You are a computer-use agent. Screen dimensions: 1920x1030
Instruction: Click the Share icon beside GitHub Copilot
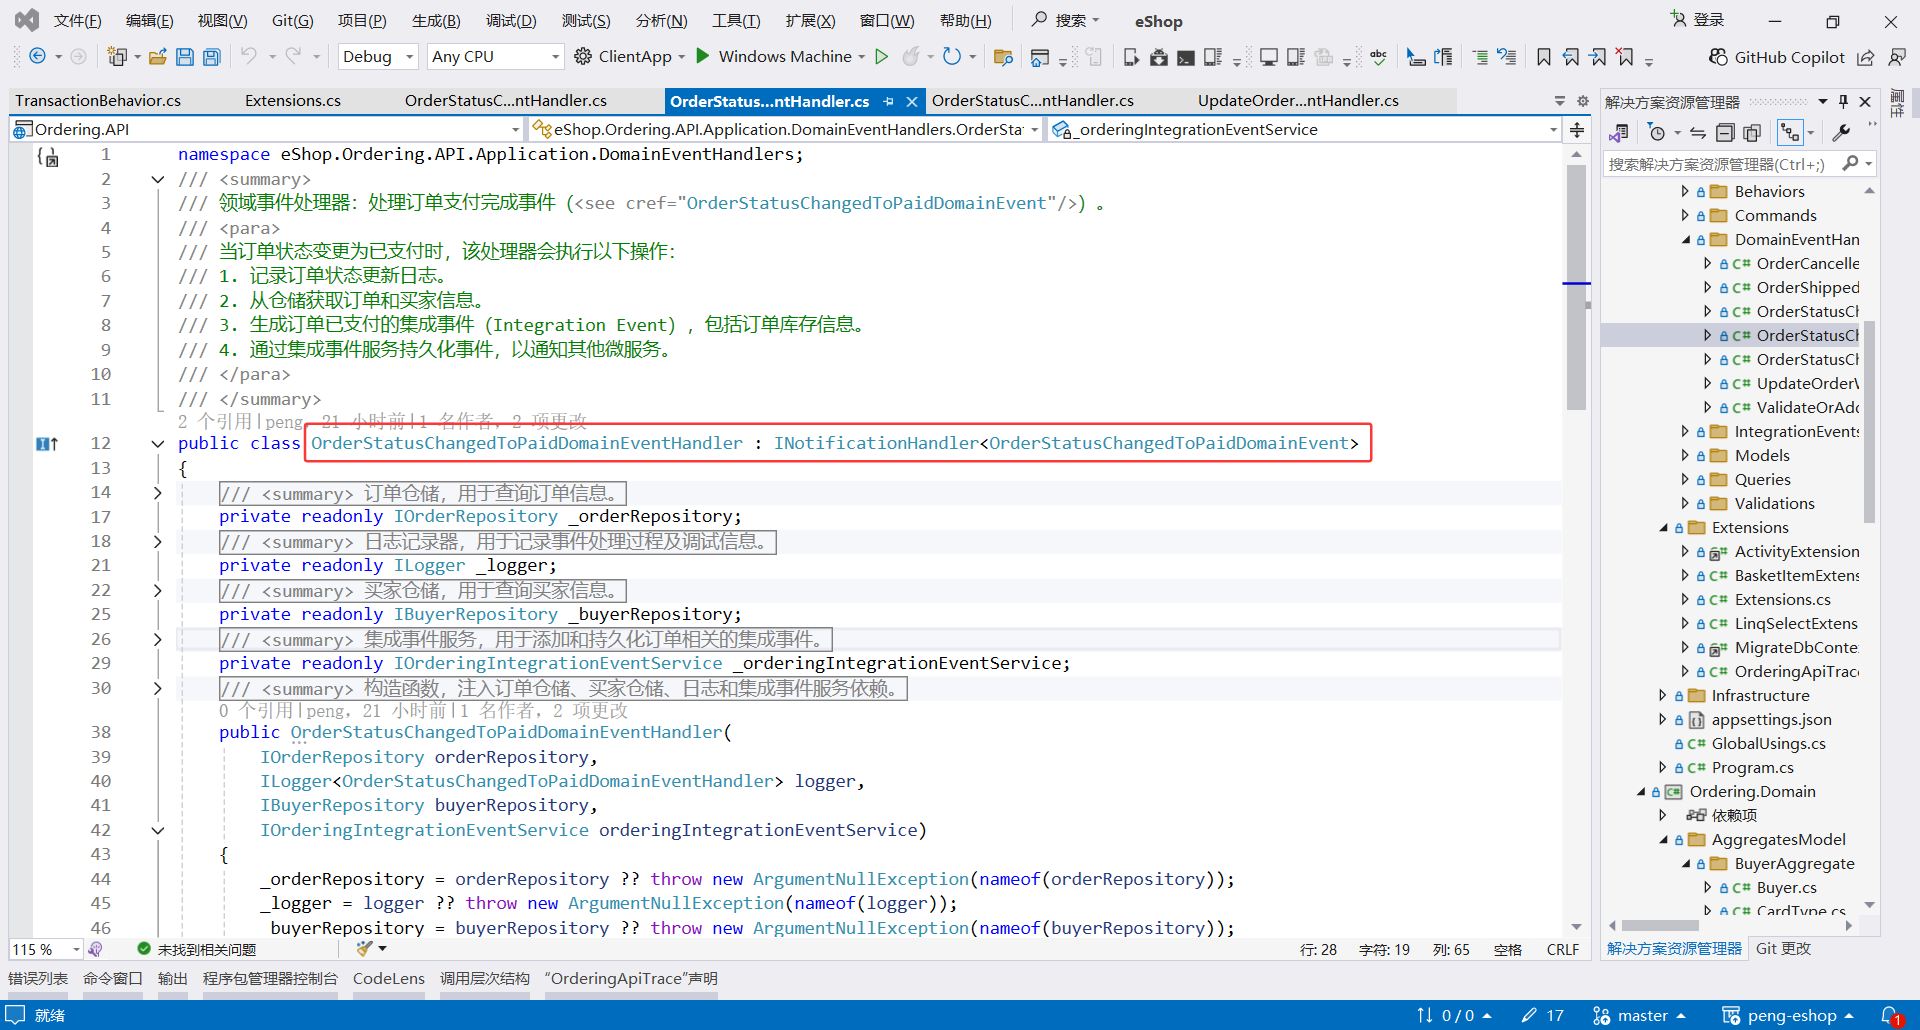[x=1866, y=58]
